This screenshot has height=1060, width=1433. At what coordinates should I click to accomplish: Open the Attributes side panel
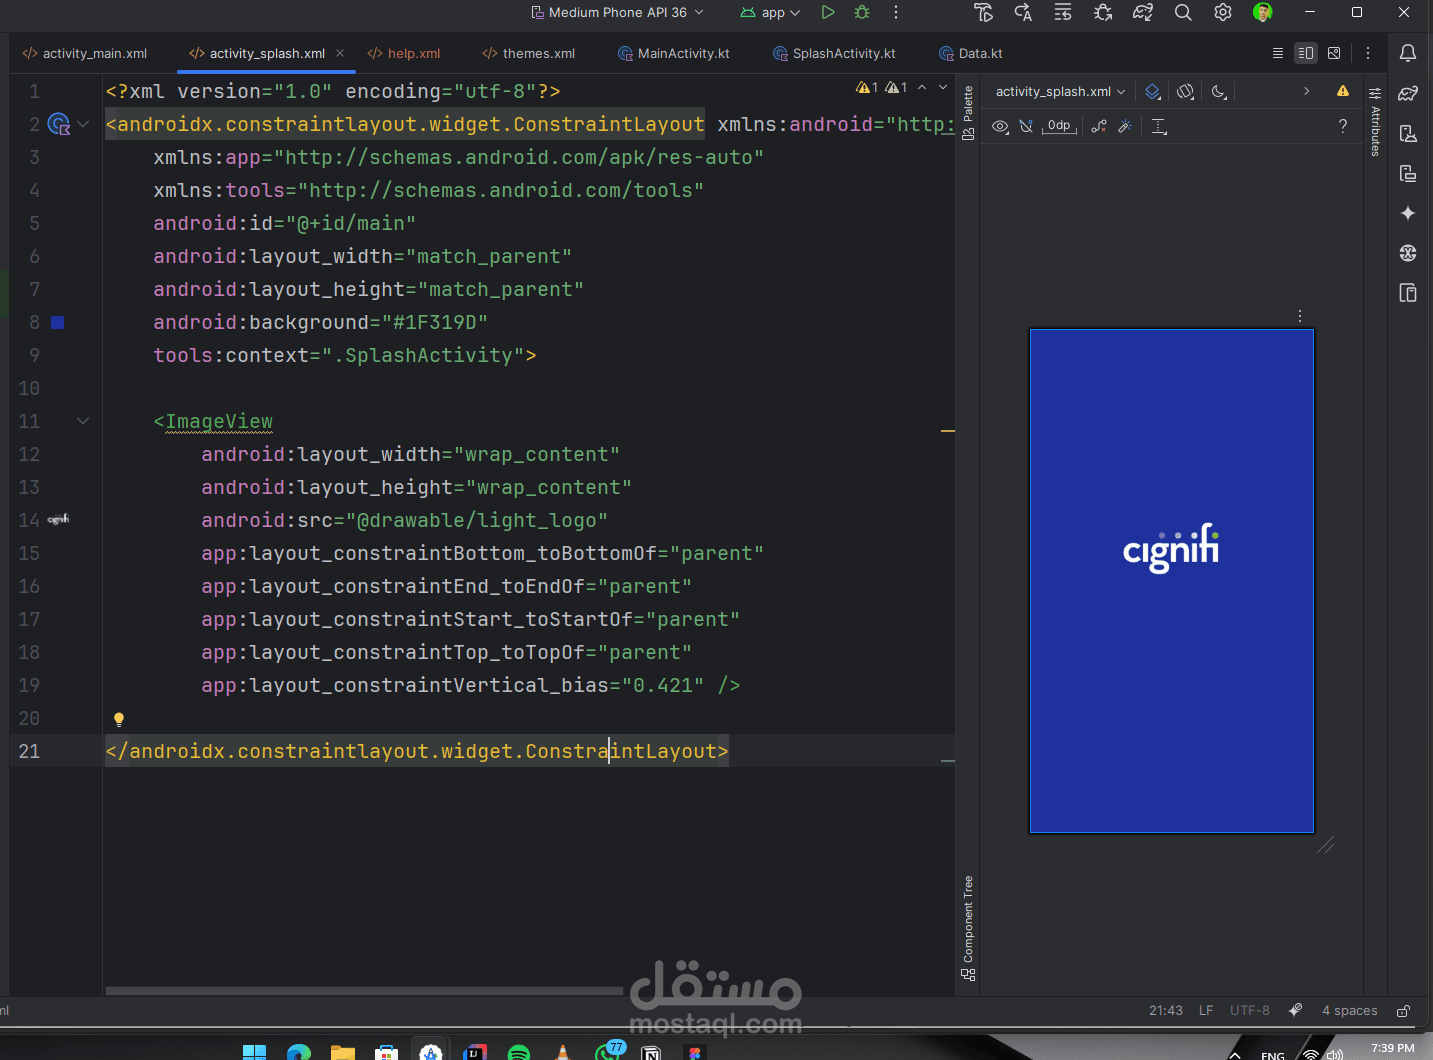point(1375,123)
